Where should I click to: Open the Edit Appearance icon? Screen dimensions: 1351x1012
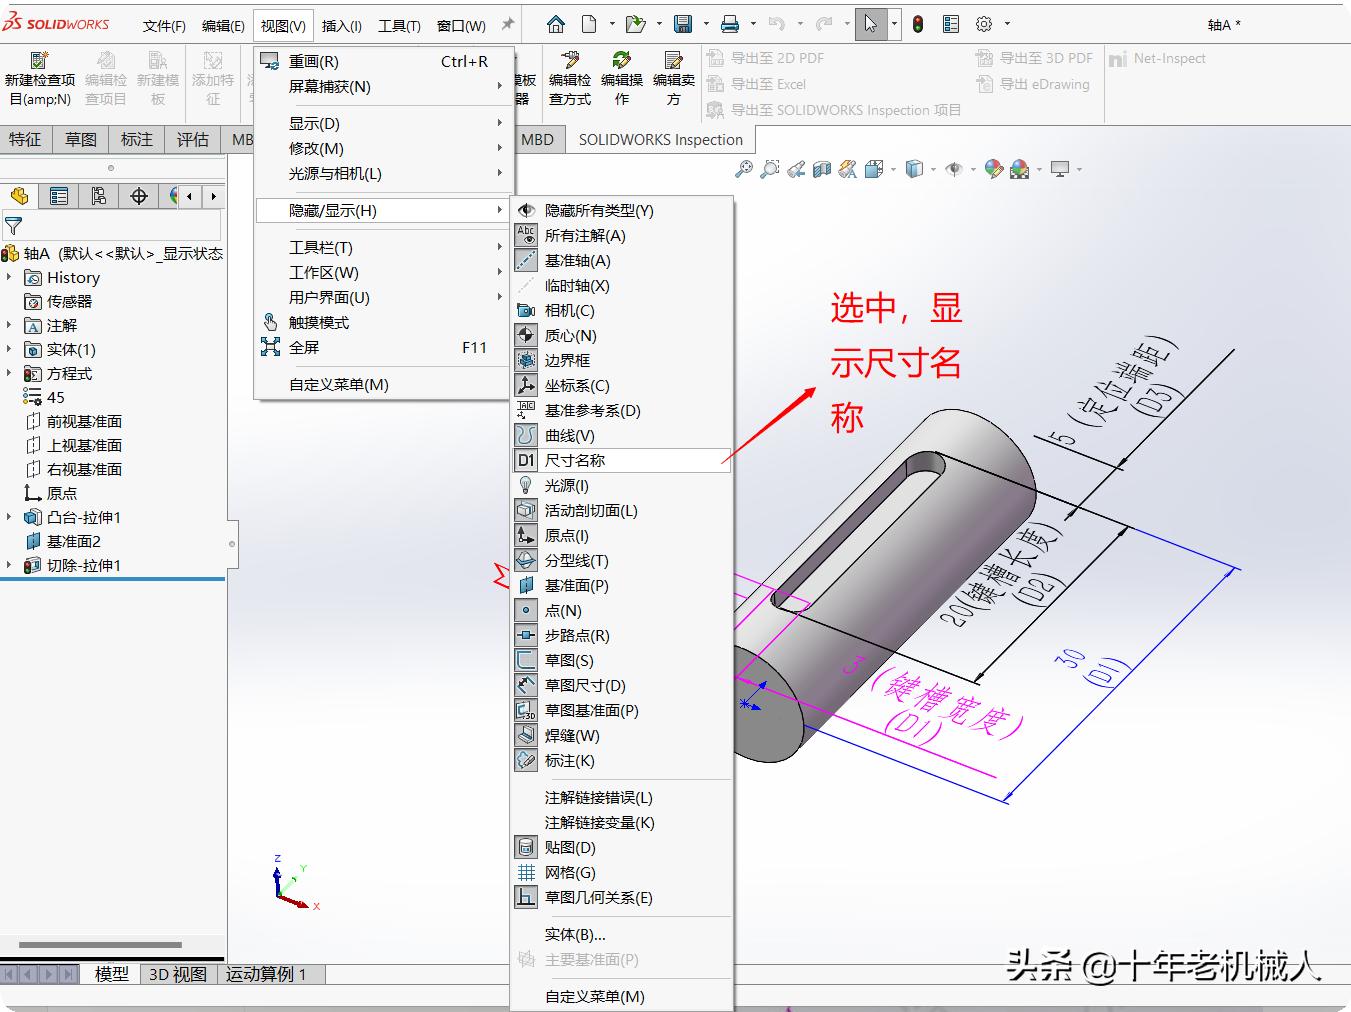[994, 168]
